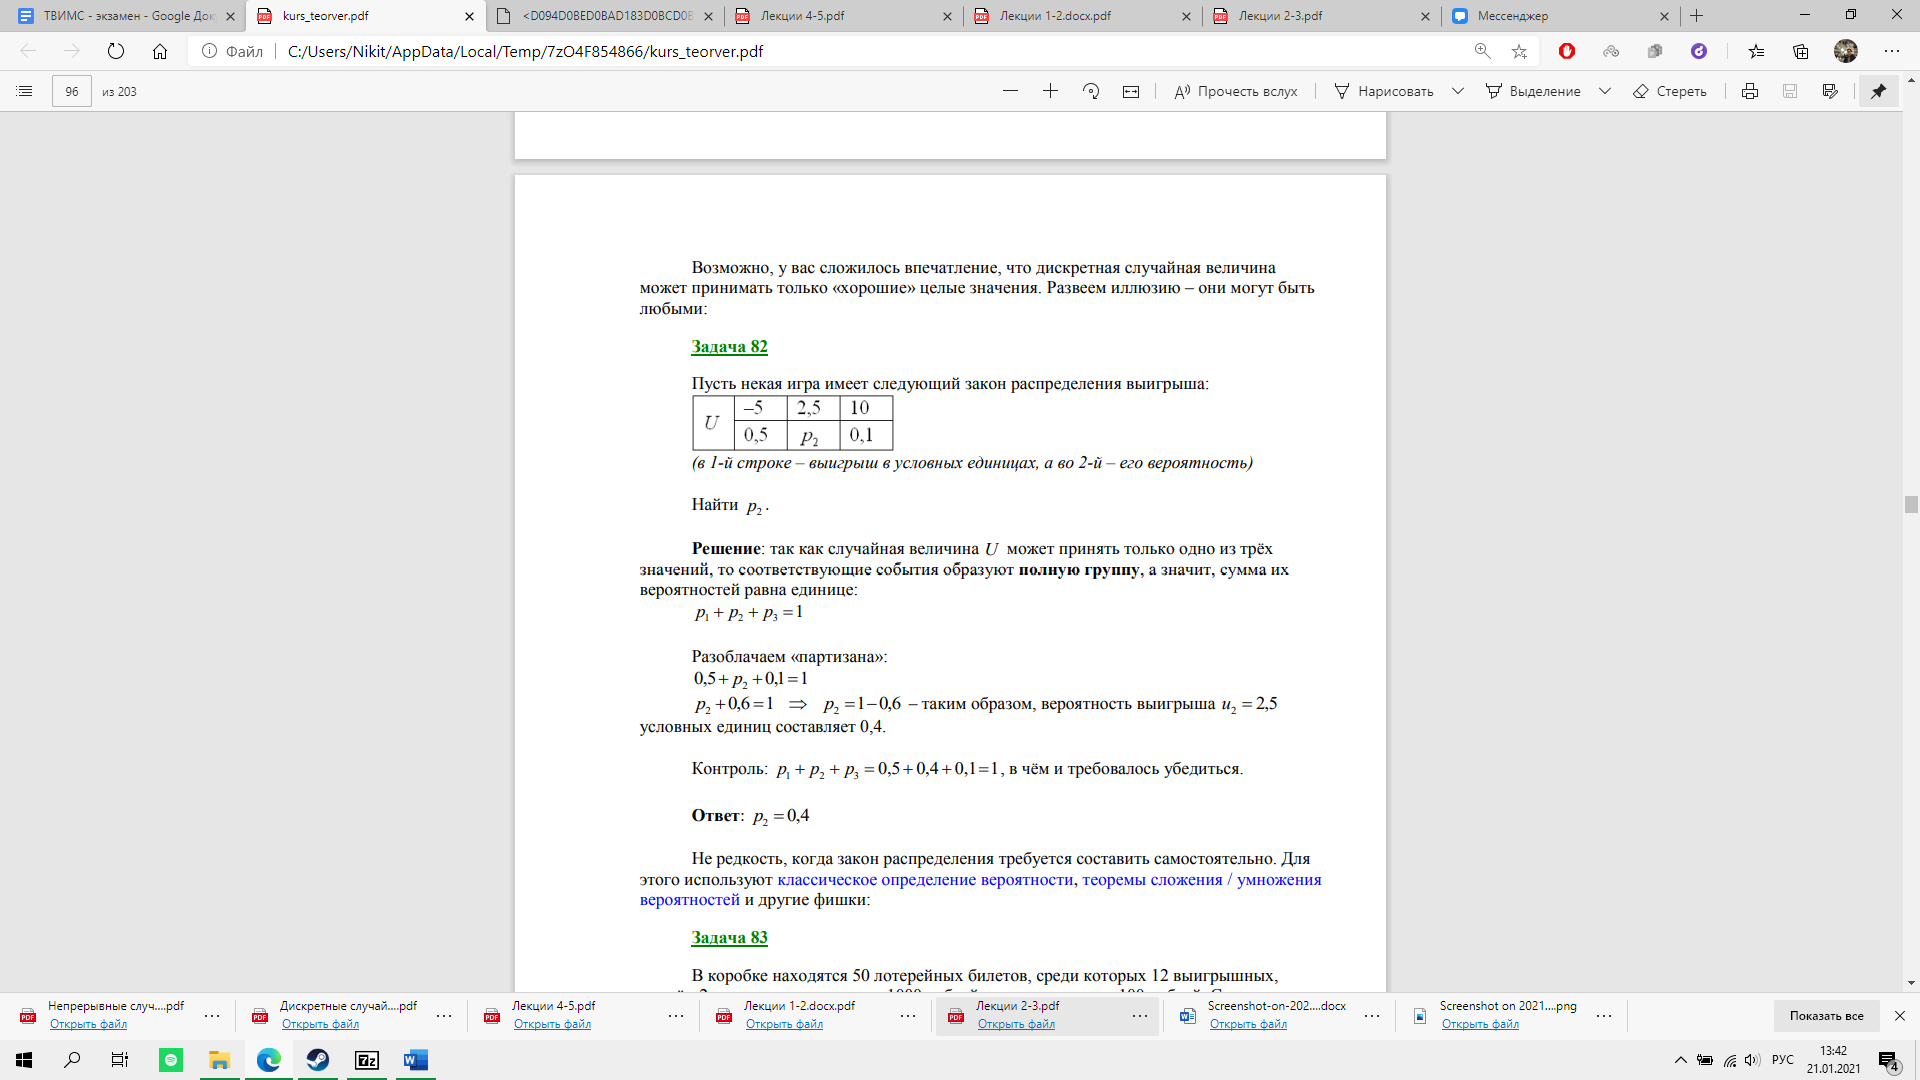Screen dimensions: 1920x1080
Task: Switch to the Лекции 4-5.pdf tab
Action: point(845,16)
